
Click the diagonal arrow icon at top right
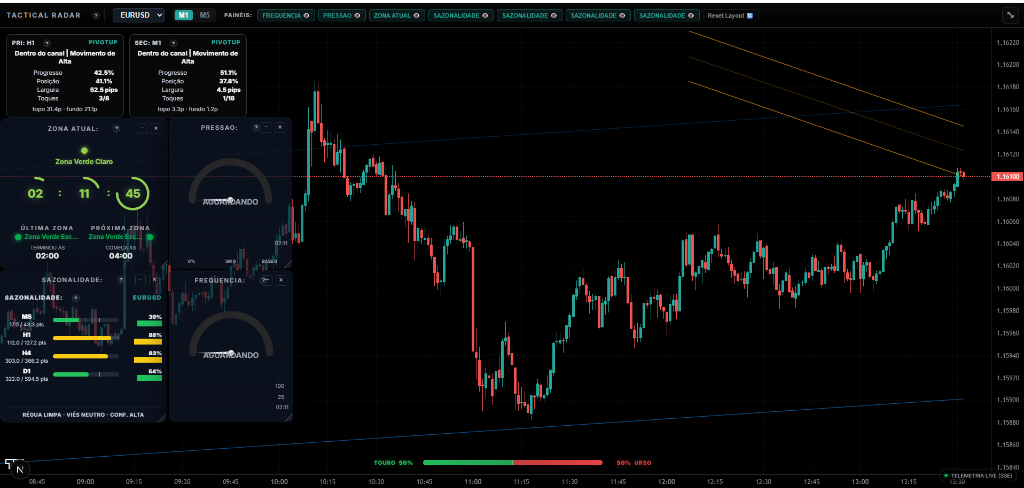(x=1009, y=15)
